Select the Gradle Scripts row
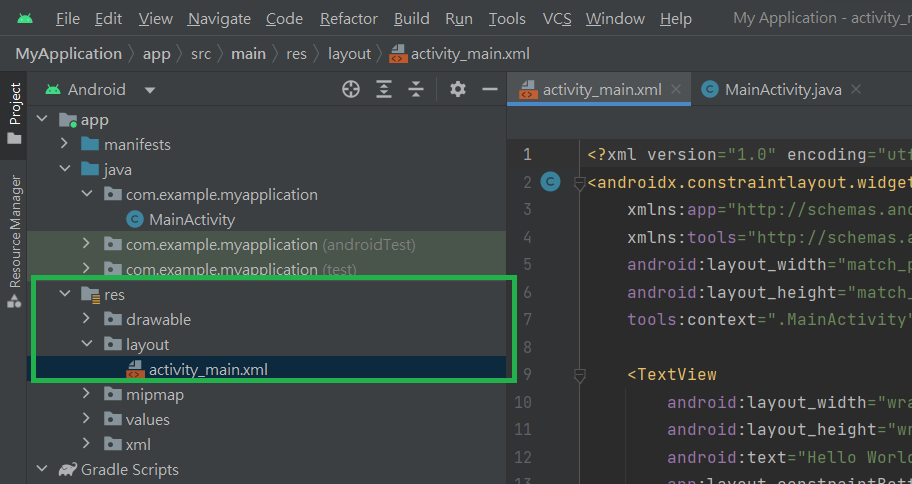The height and width of the screenshot is (484, 912). 266,469
